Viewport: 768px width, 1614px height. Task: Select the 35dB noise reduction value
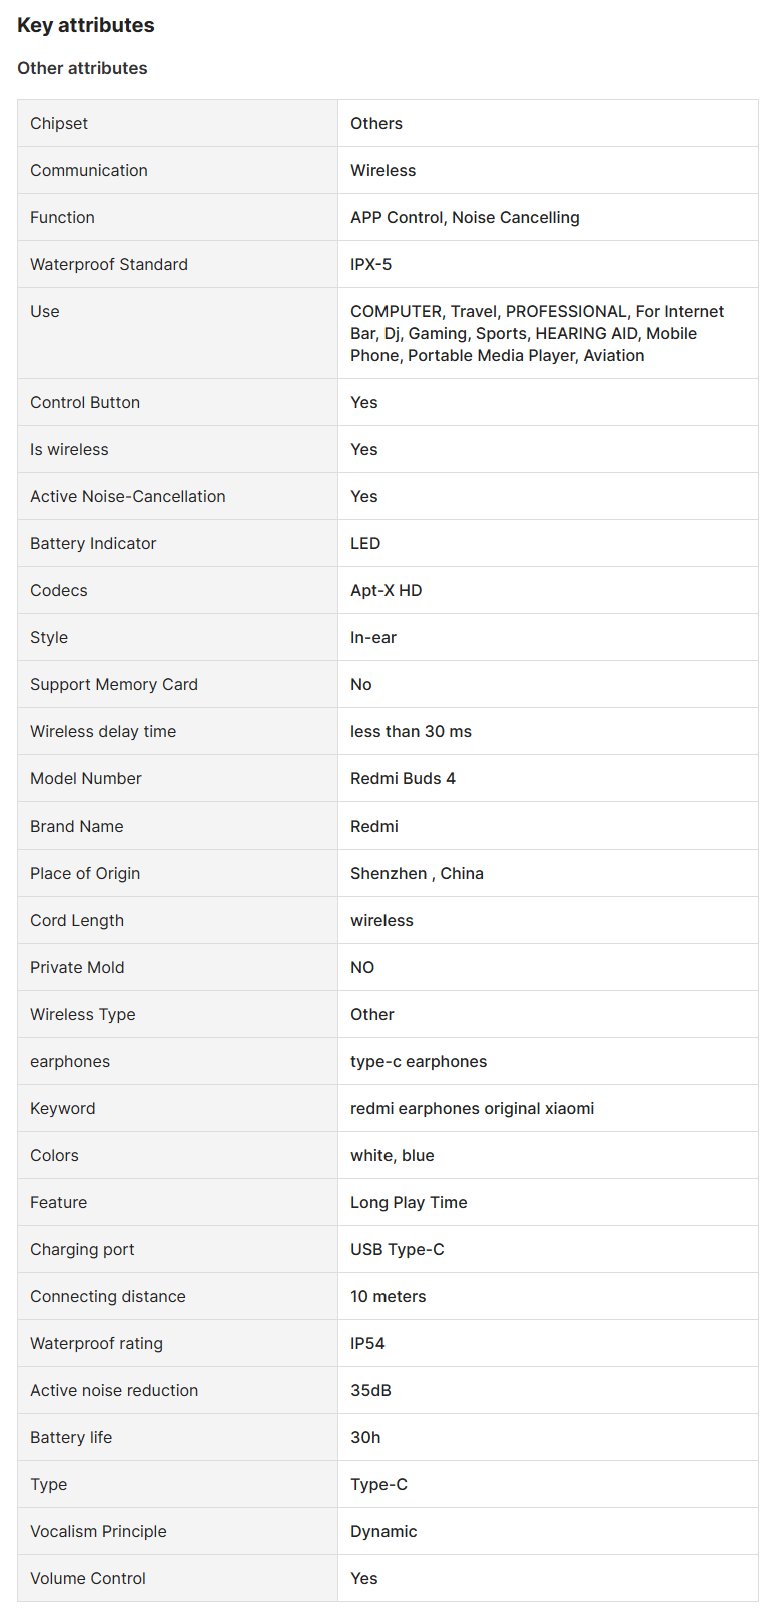pos(371,1390)
